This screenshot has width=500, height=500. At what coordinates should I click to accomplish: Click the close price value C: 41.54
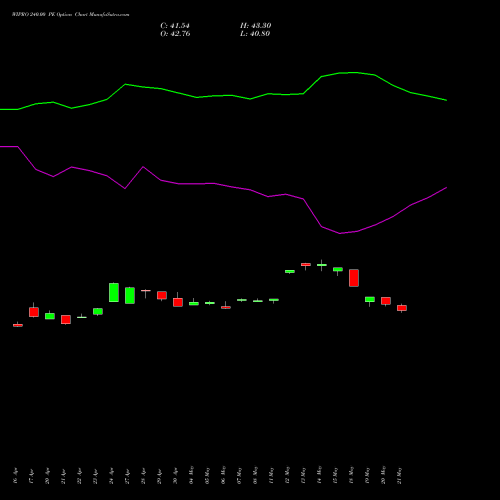[x=175, y=26]
